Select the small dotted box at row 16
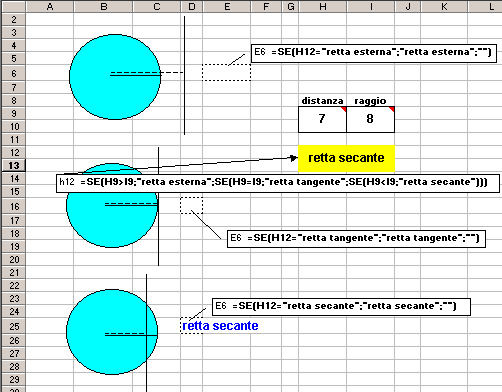Image resolution: width=502 pixels, height=392 pixels. pyautogui.click(x=191, y=205)
